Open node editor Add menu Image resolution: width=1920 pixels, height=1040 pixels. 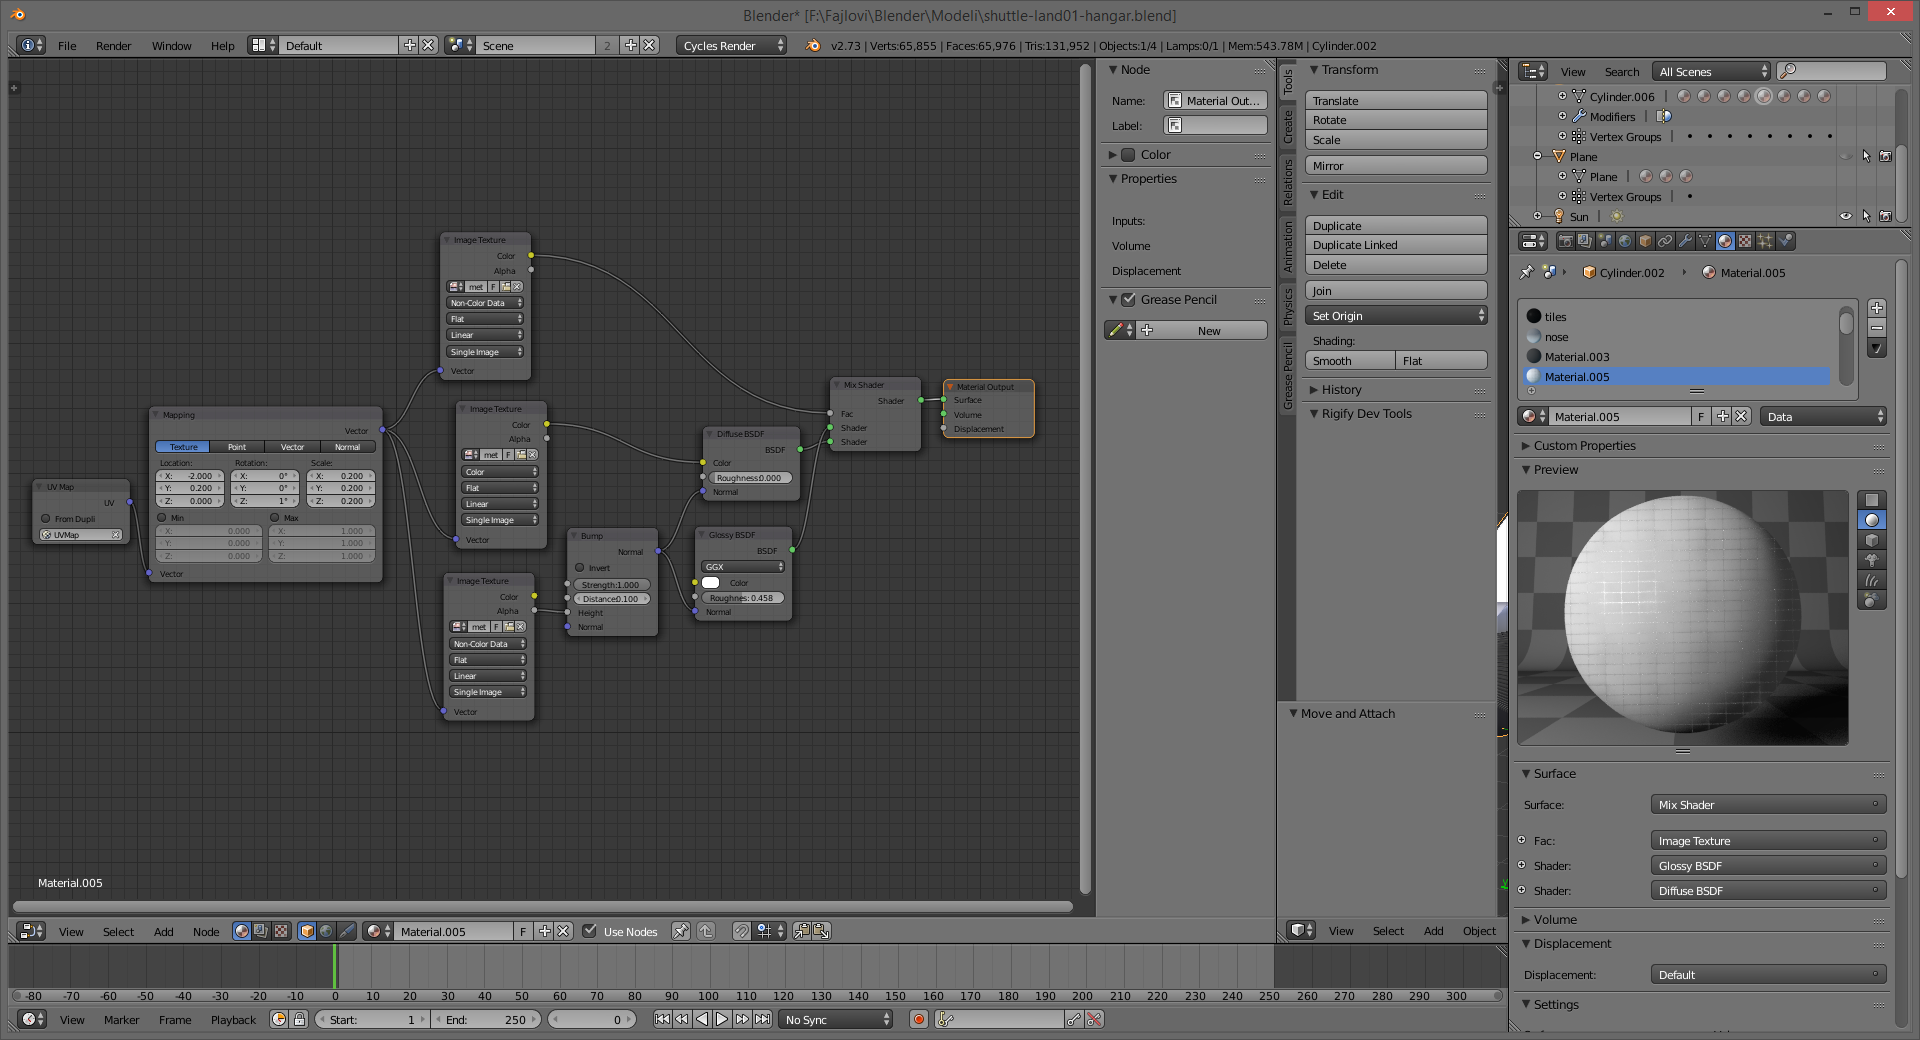[x=163, y=931]
